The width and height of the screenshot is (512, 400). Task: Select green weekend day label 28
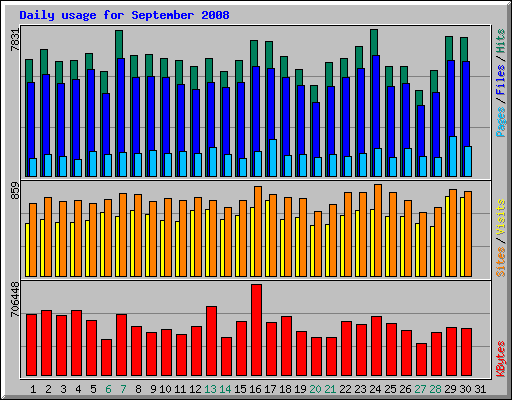click(435, 389)
